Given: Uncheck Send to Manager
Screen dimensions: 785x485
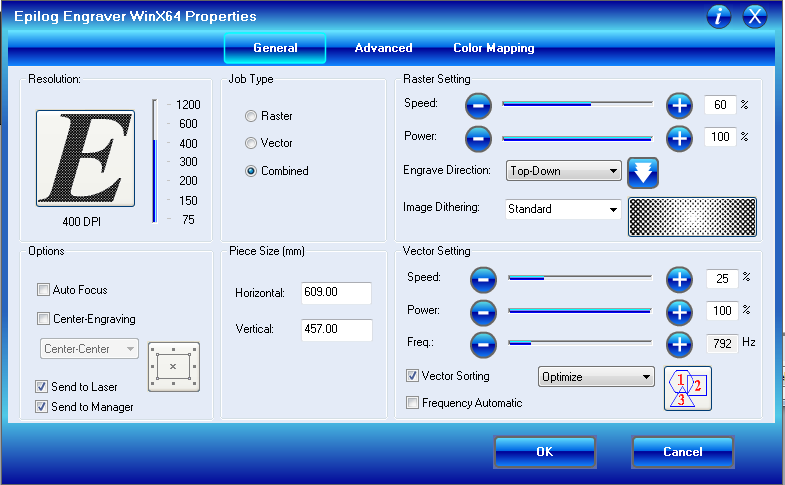Looking at the screenshot, I should 42,406.
